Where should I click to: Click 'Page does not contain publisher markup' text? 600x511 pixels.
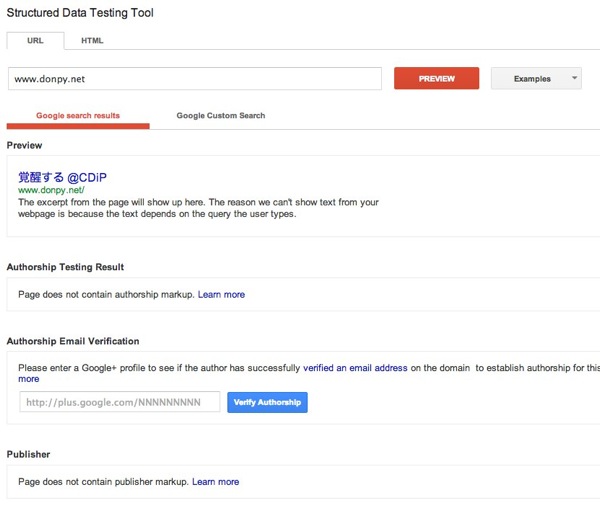pos(103,482)
